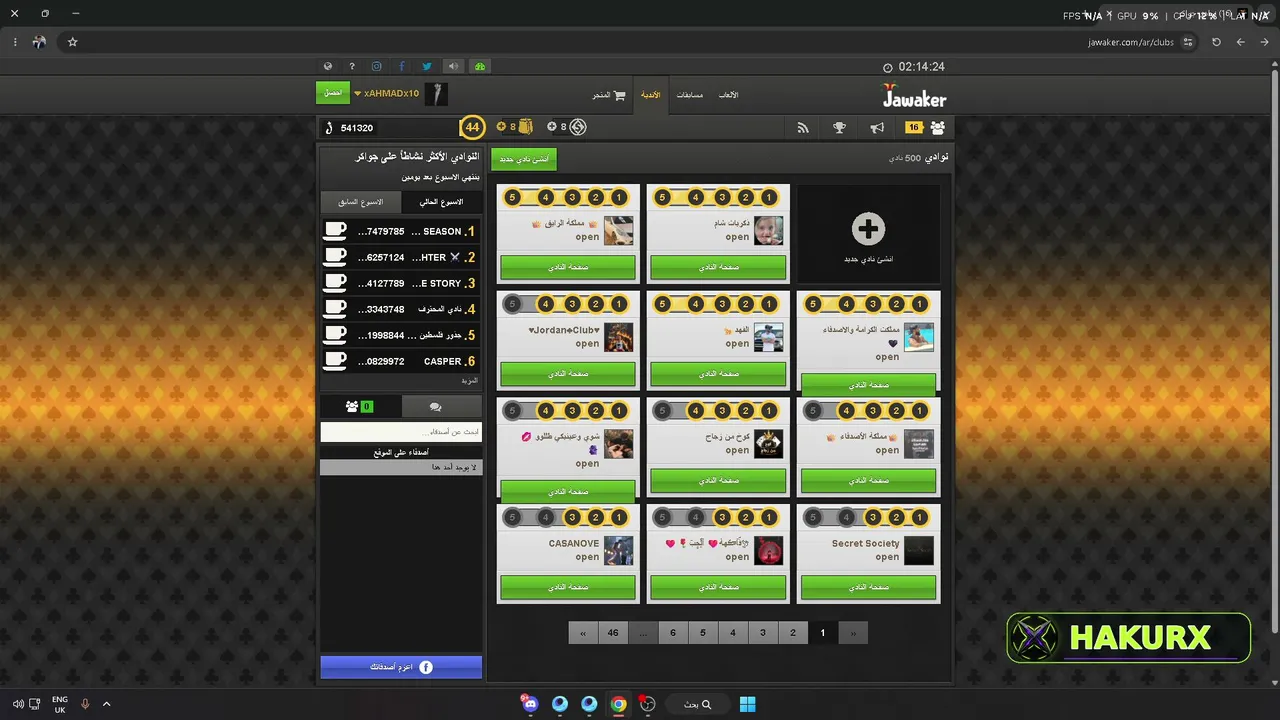The width and height of the screenshot is (1280, 720).
Task: Open club page for CASANOVE
Action: click(568, 587)
